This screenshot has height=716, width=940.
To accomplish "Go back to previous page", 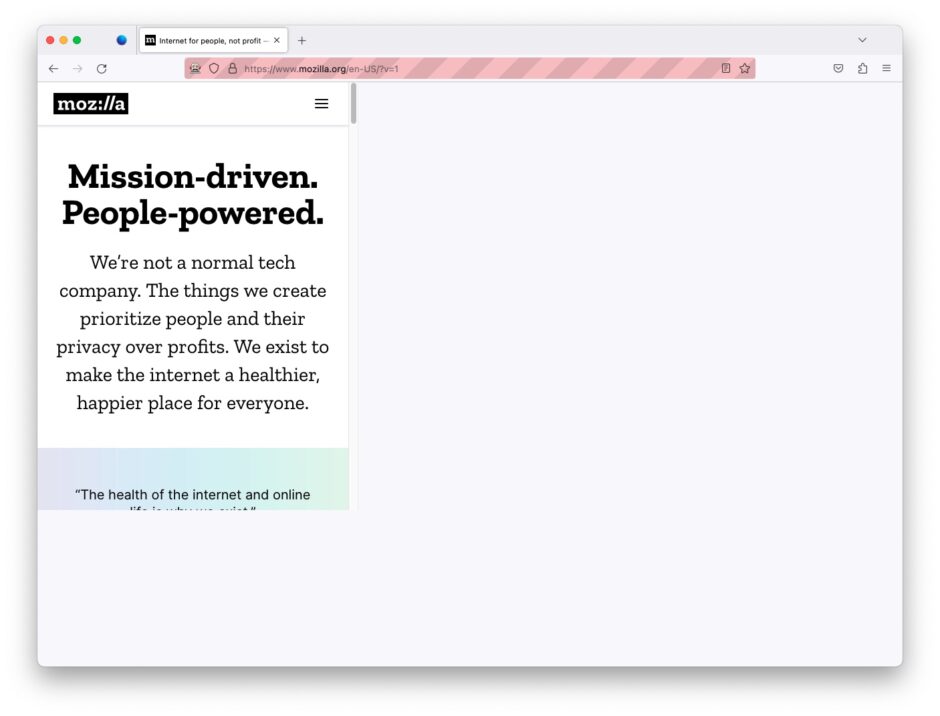I will (x=53, y=69).
